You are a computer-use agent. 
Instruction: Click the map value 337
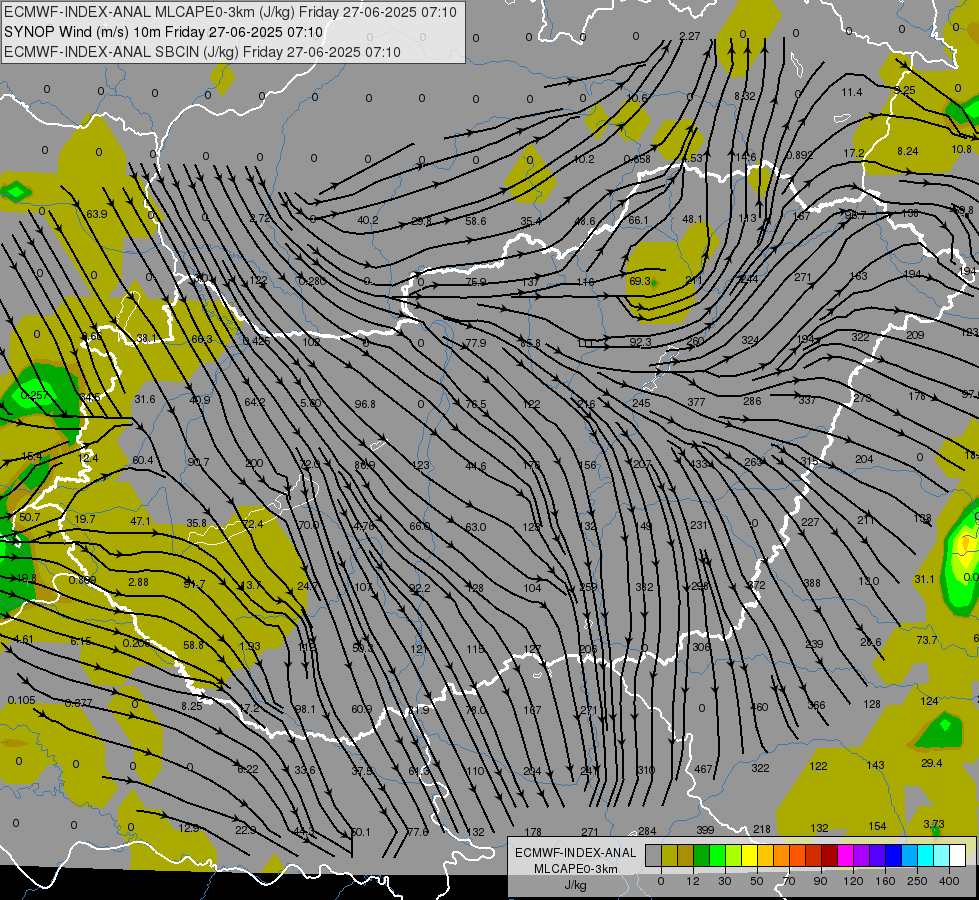[807, 400]
